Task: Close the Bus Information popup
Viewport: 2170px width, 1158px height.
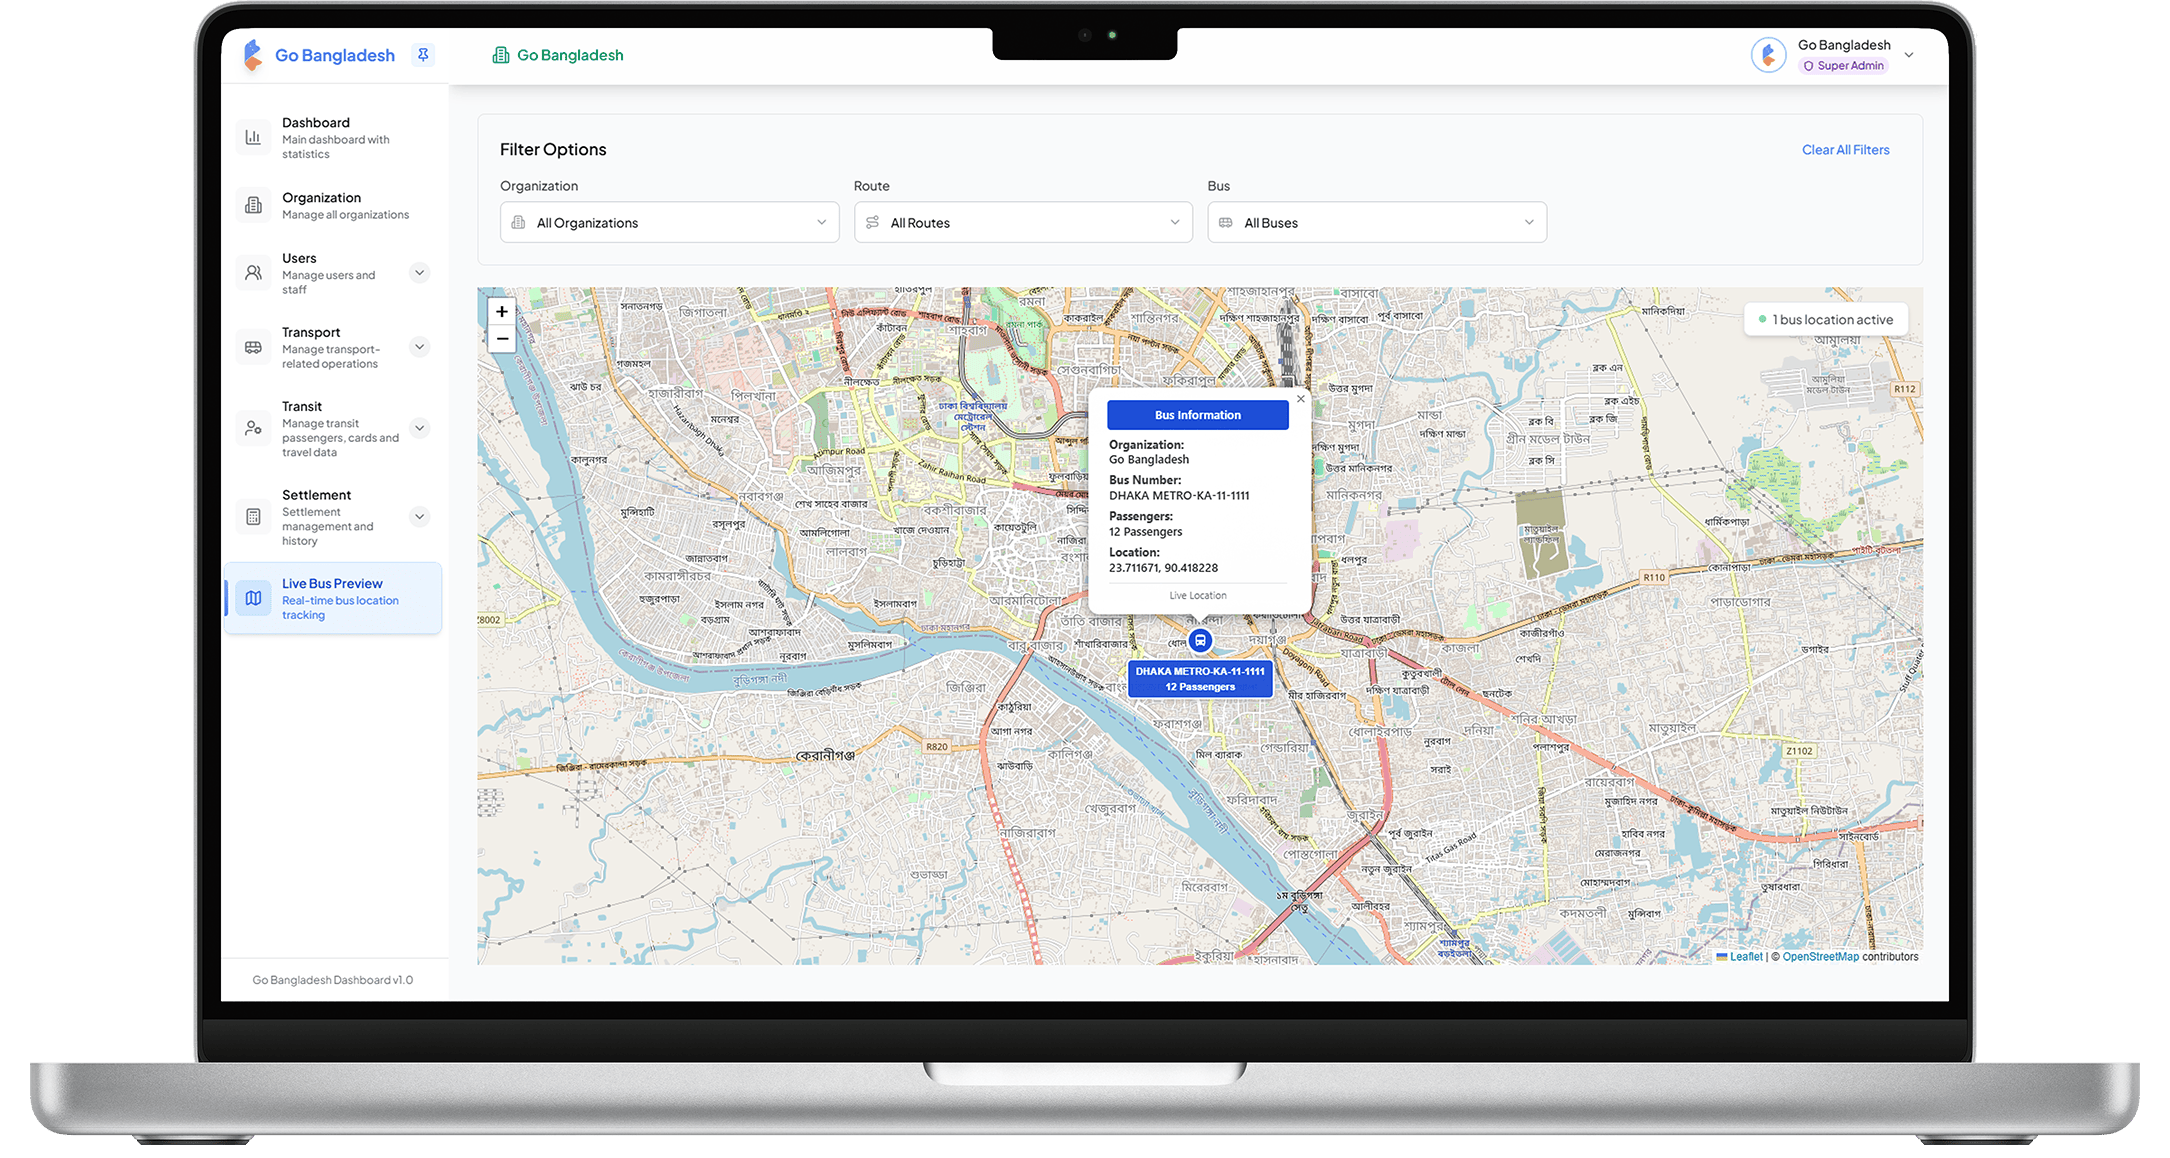Action: [1300, 399]
